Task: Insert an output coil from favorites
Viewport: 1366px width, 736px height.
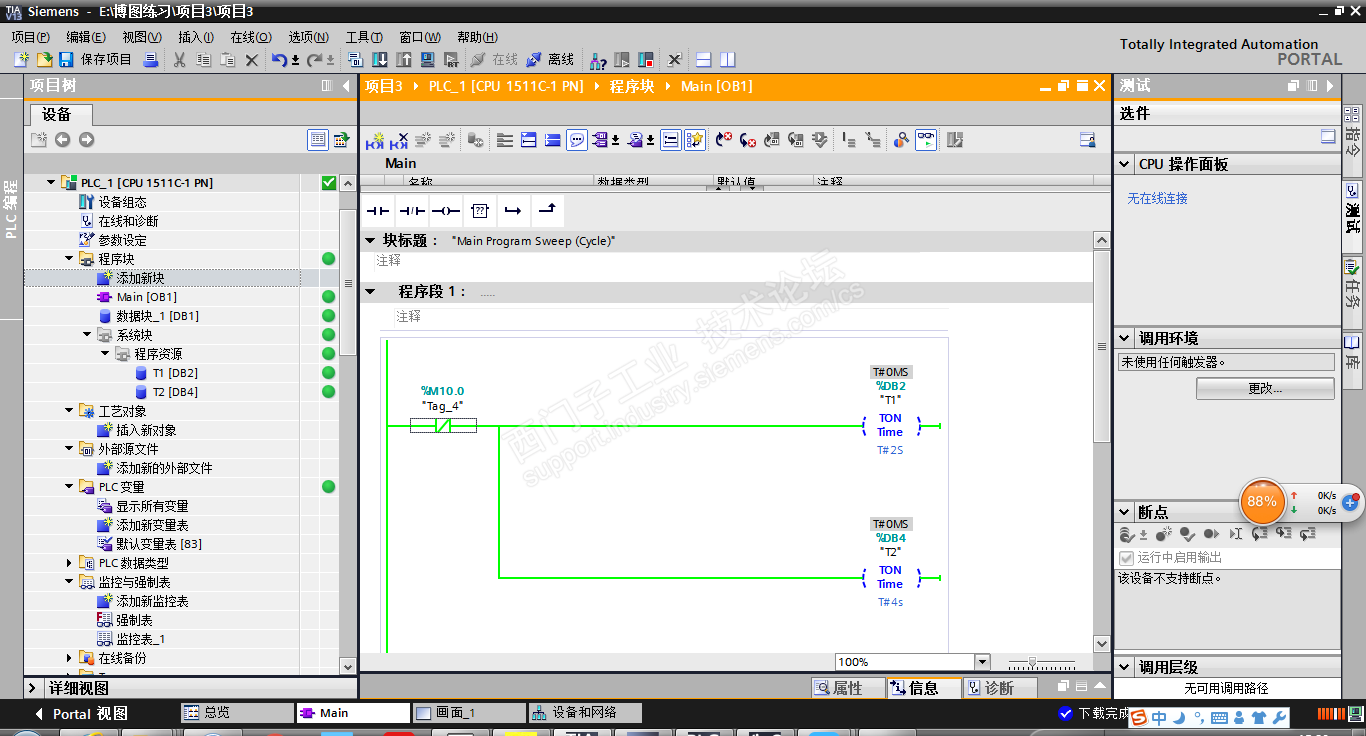Action: tap(445, 211)
